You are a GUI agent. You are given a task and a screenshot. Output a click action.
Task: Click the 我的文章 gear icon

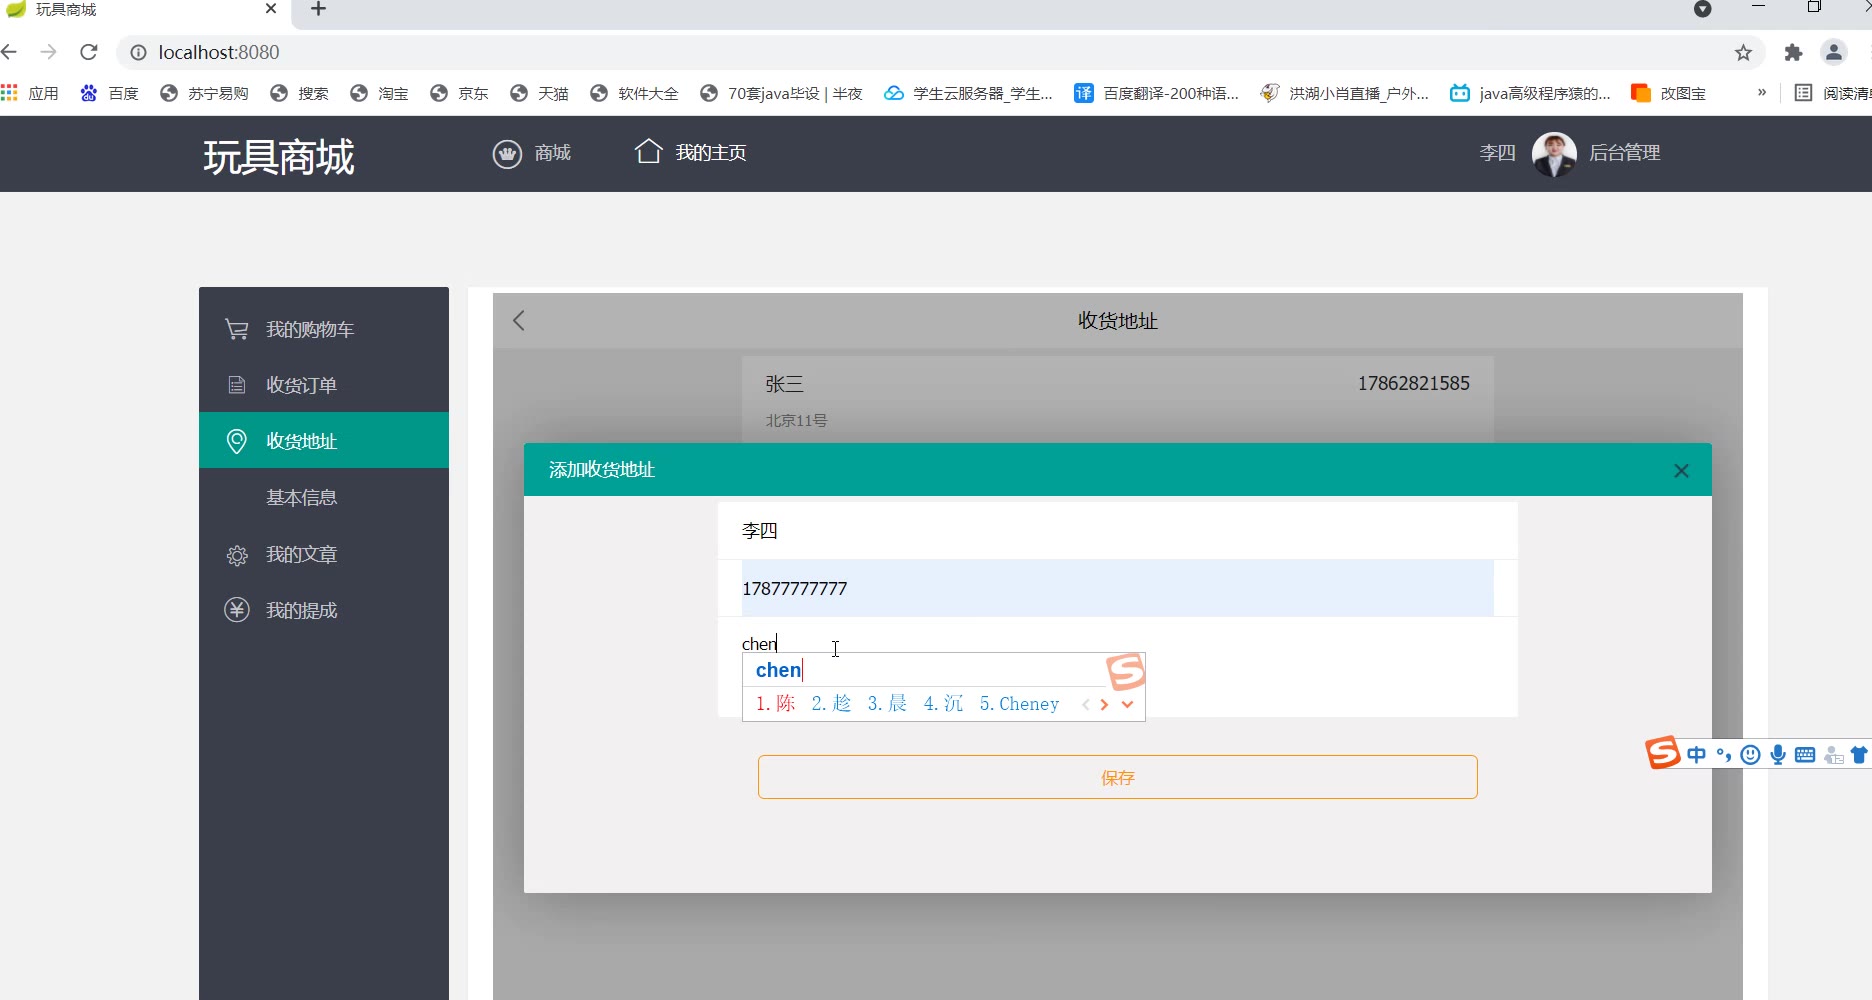(x=237, y=555)
